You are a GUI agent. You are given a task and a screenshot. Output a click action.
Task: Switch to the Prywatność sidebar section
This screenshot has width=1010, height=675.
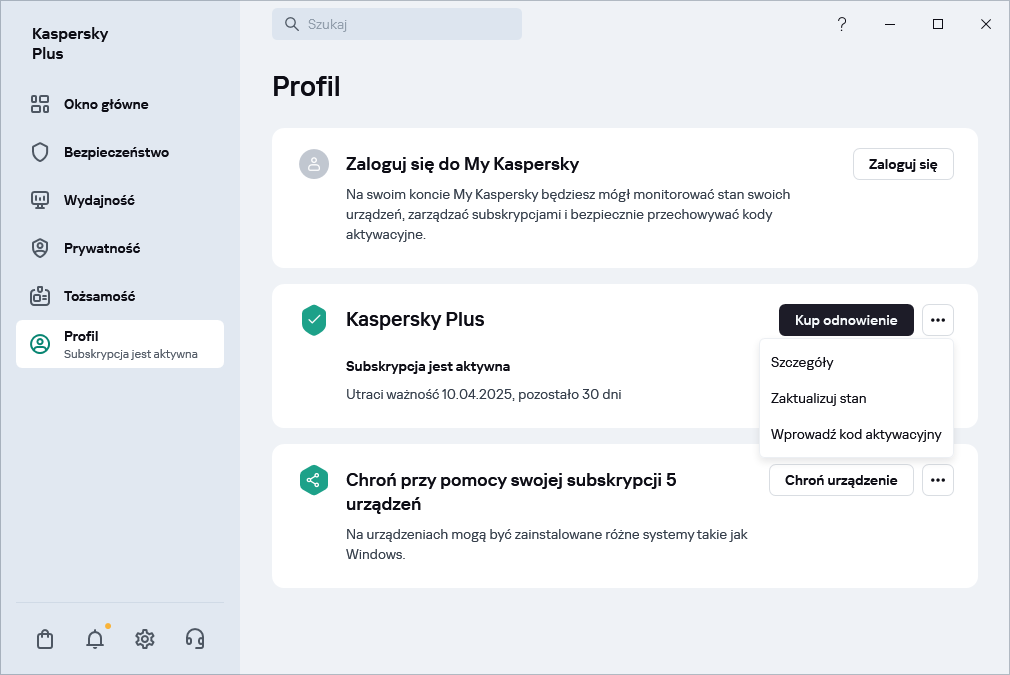pyautogui.click(x=101, y=248)
